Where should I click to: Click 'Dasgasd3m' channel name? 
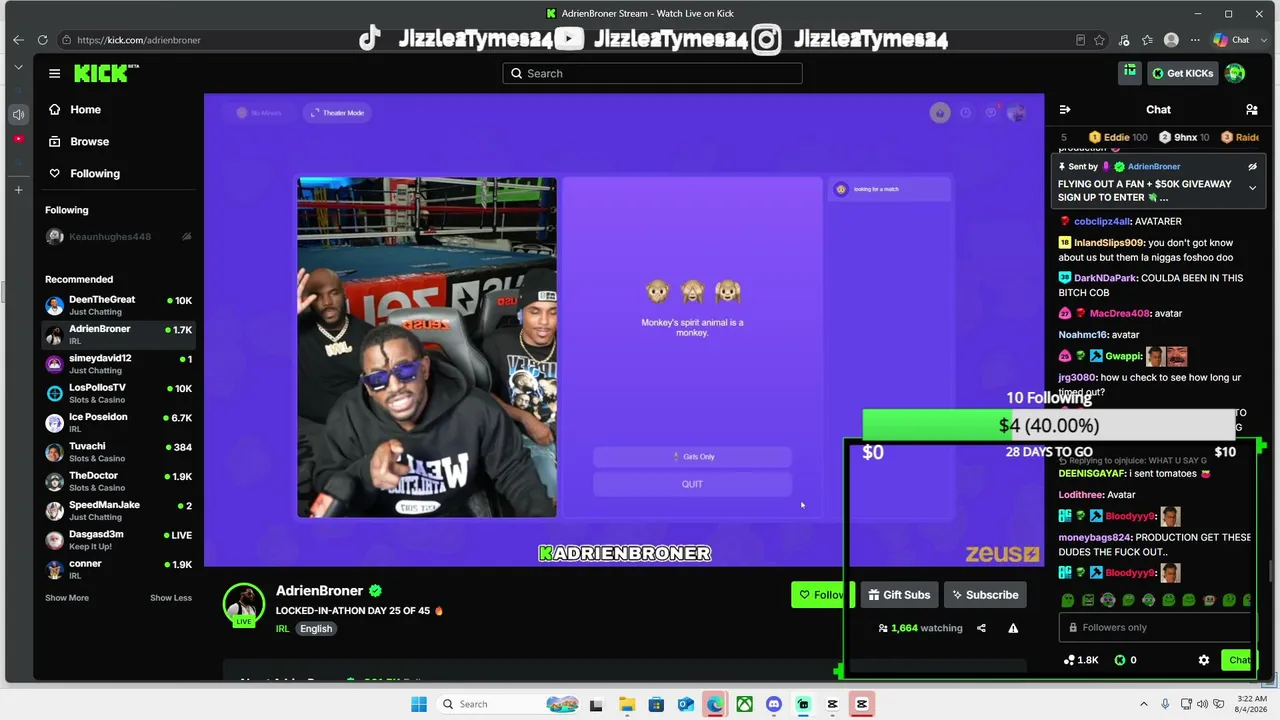(x=96, y=534)
